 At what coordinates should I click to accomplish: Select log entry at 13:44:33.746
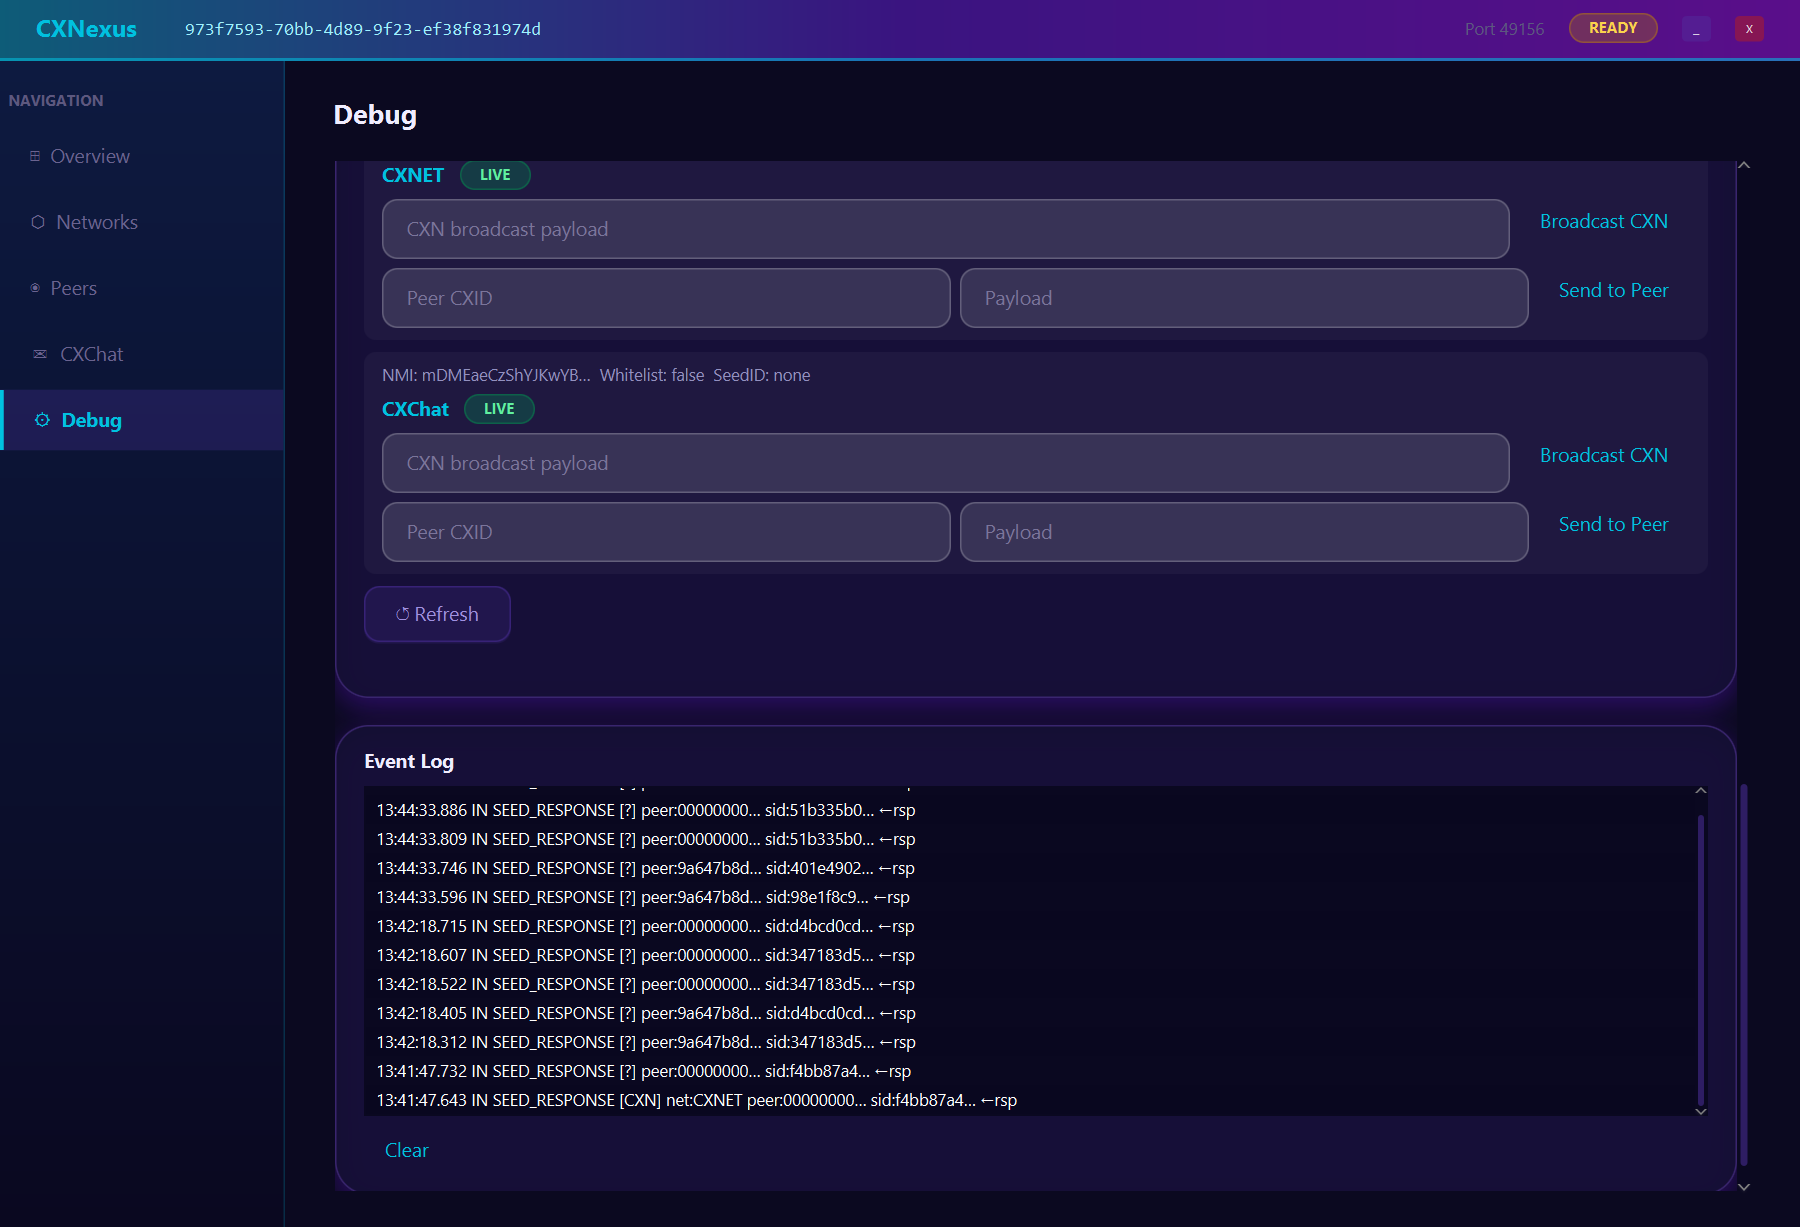(x=646, y=868)
